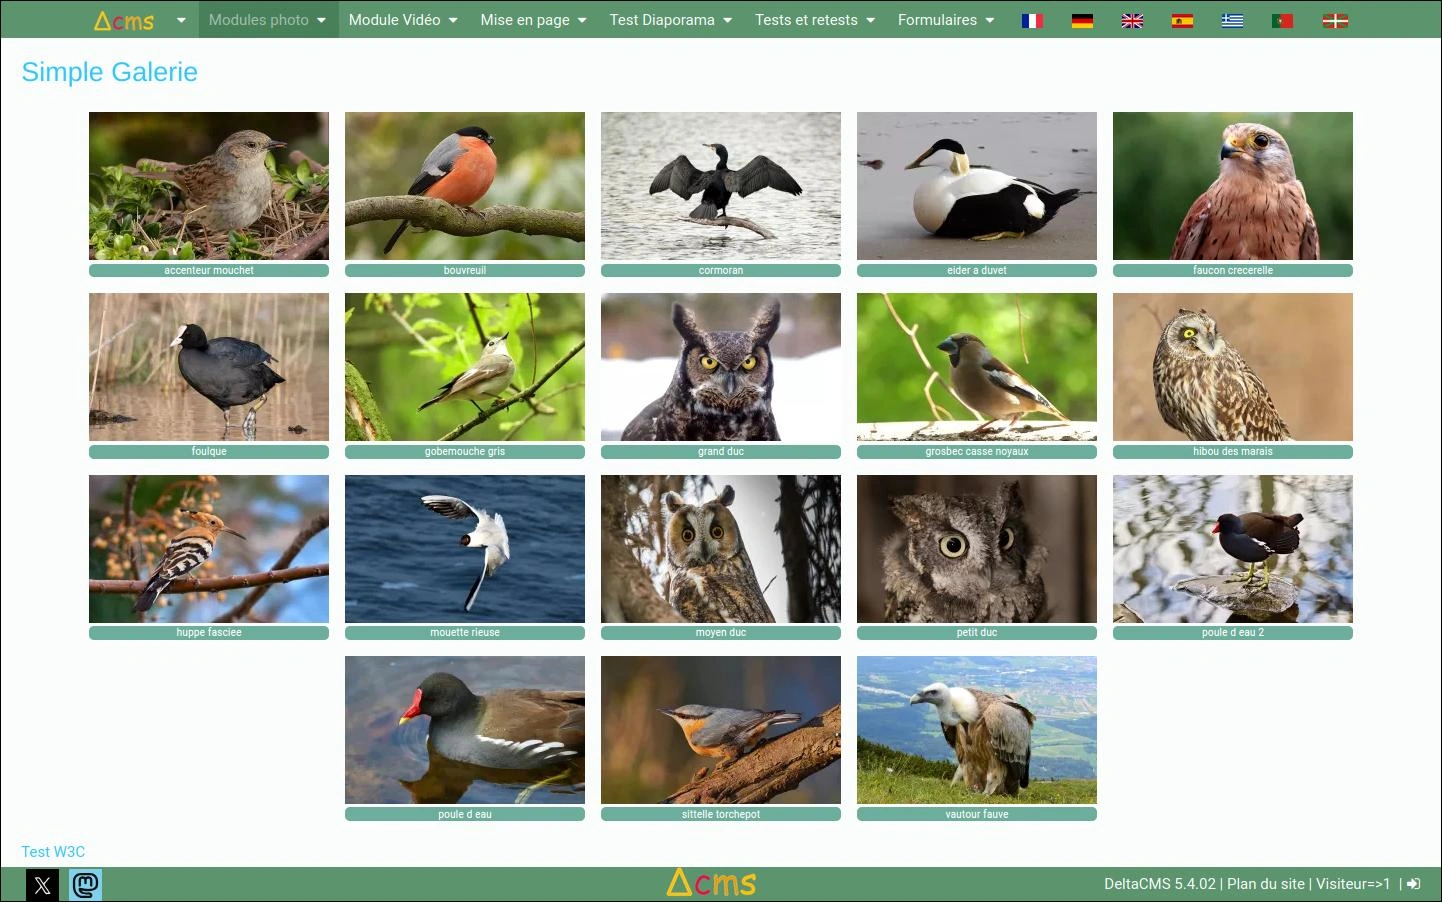Switch language using the French flag
Screen dimensions: 1442x902
1032,20
